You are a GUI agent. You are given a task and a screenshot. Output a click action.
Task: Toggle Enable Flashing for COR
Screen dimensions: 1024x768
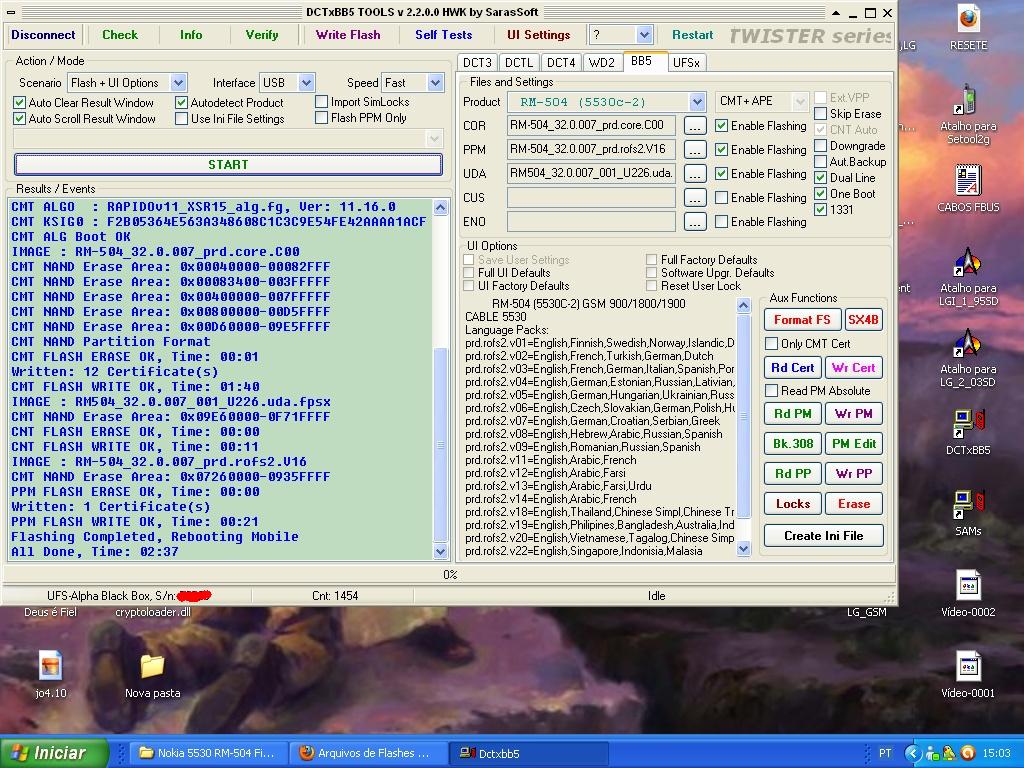point(722,125)
